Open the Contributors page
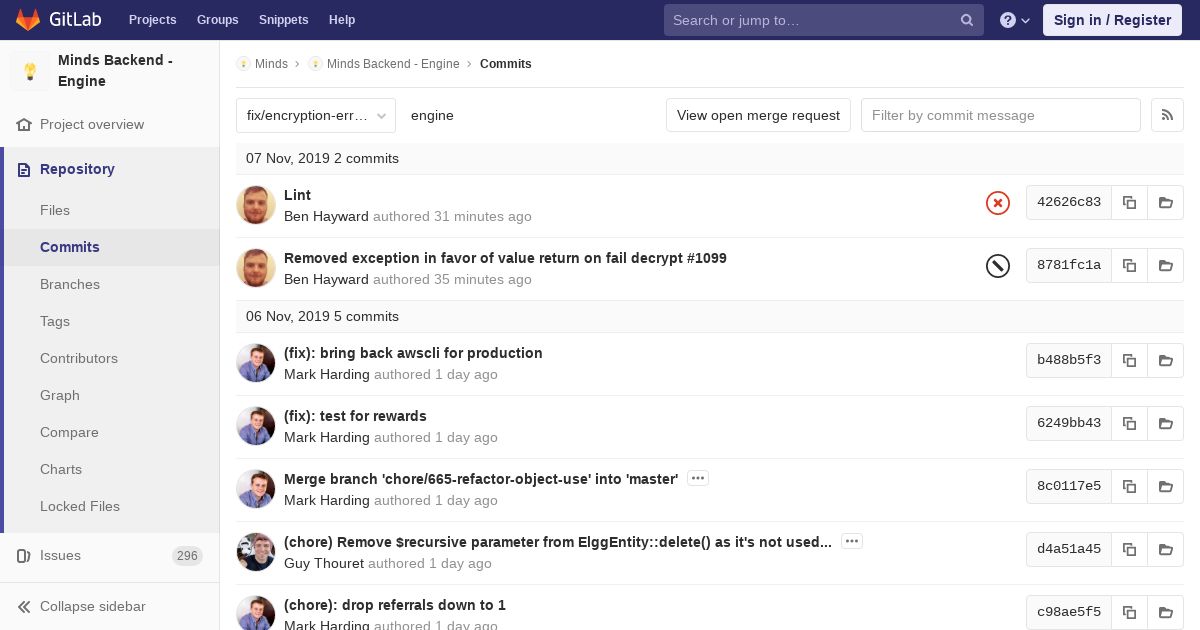Image resolution: width=1200 pixels, height=630 pixels. click(79, 358)
